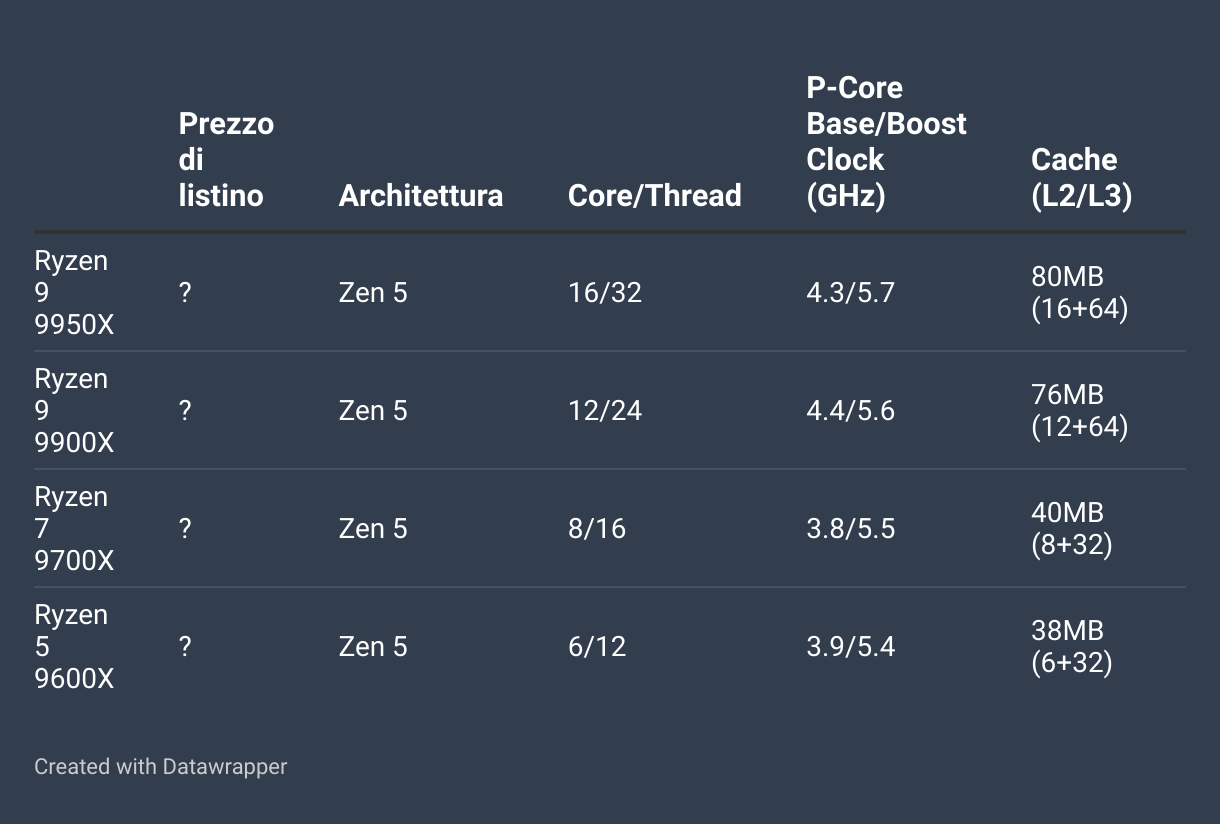Screen dimensions: 1220x824
Task: Click the 80MB (16+64) cache cell
Action: (1080, 293)
